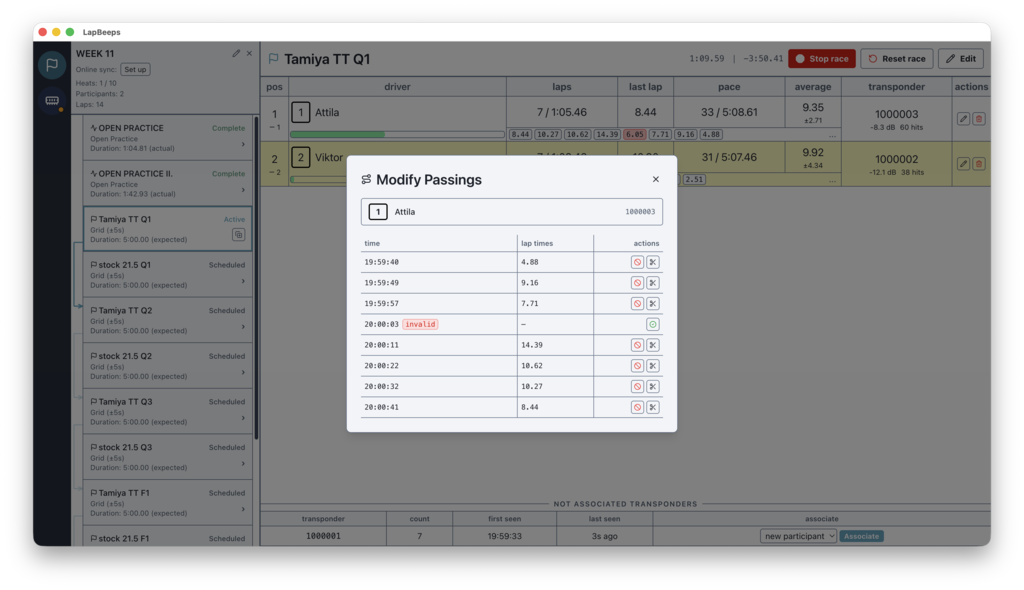1024x590 pixels.
Task: Close the Modify Passings dialog
Action: (656, 180)
